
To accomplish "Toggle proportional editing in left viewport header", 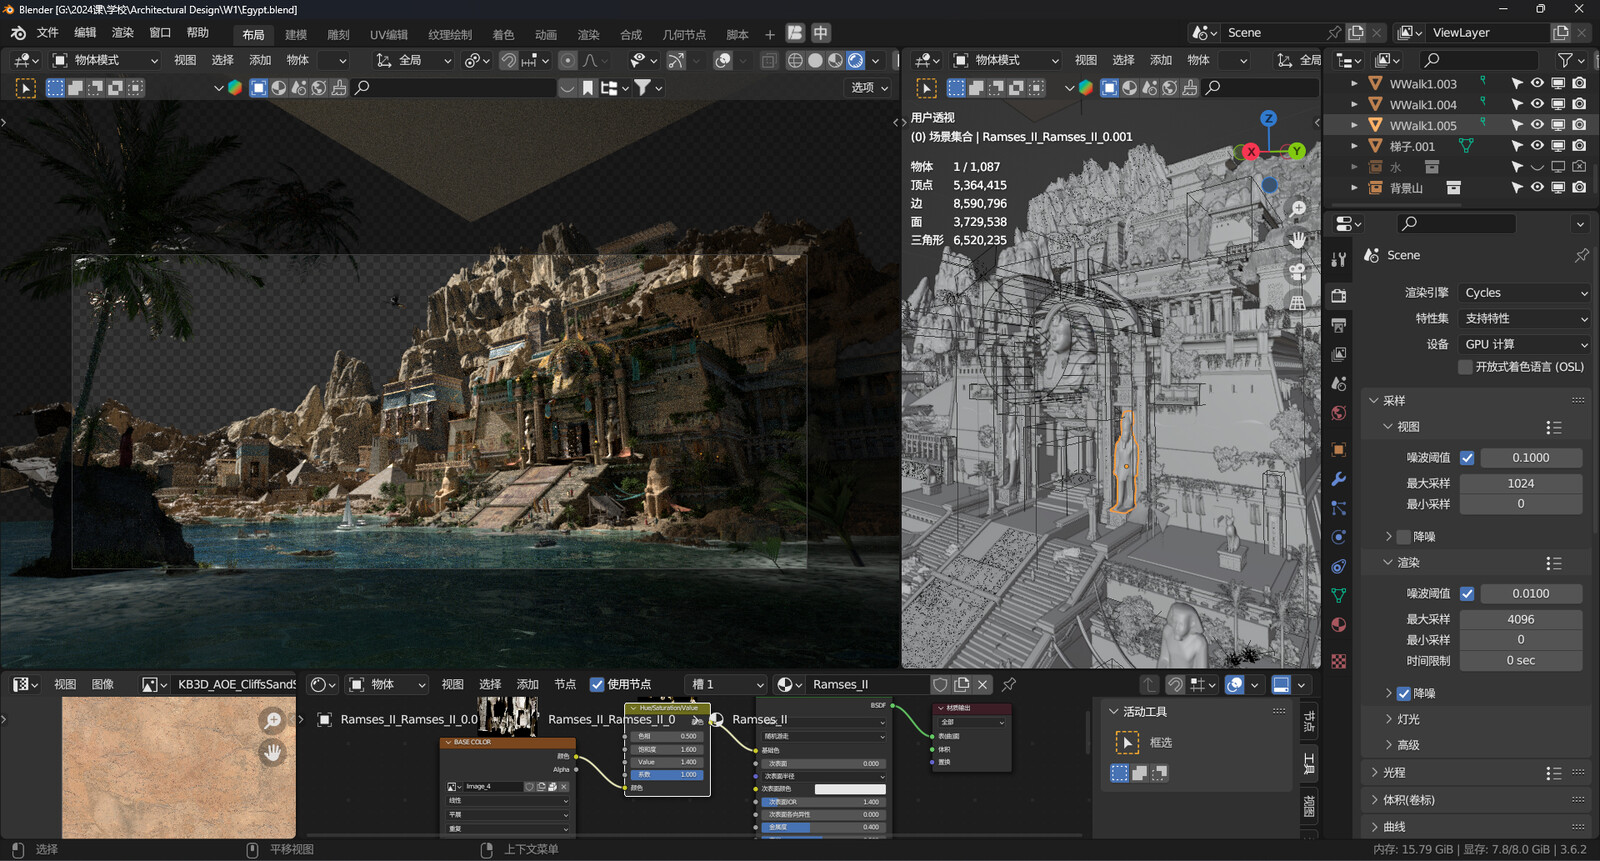I will click(568, 60).
